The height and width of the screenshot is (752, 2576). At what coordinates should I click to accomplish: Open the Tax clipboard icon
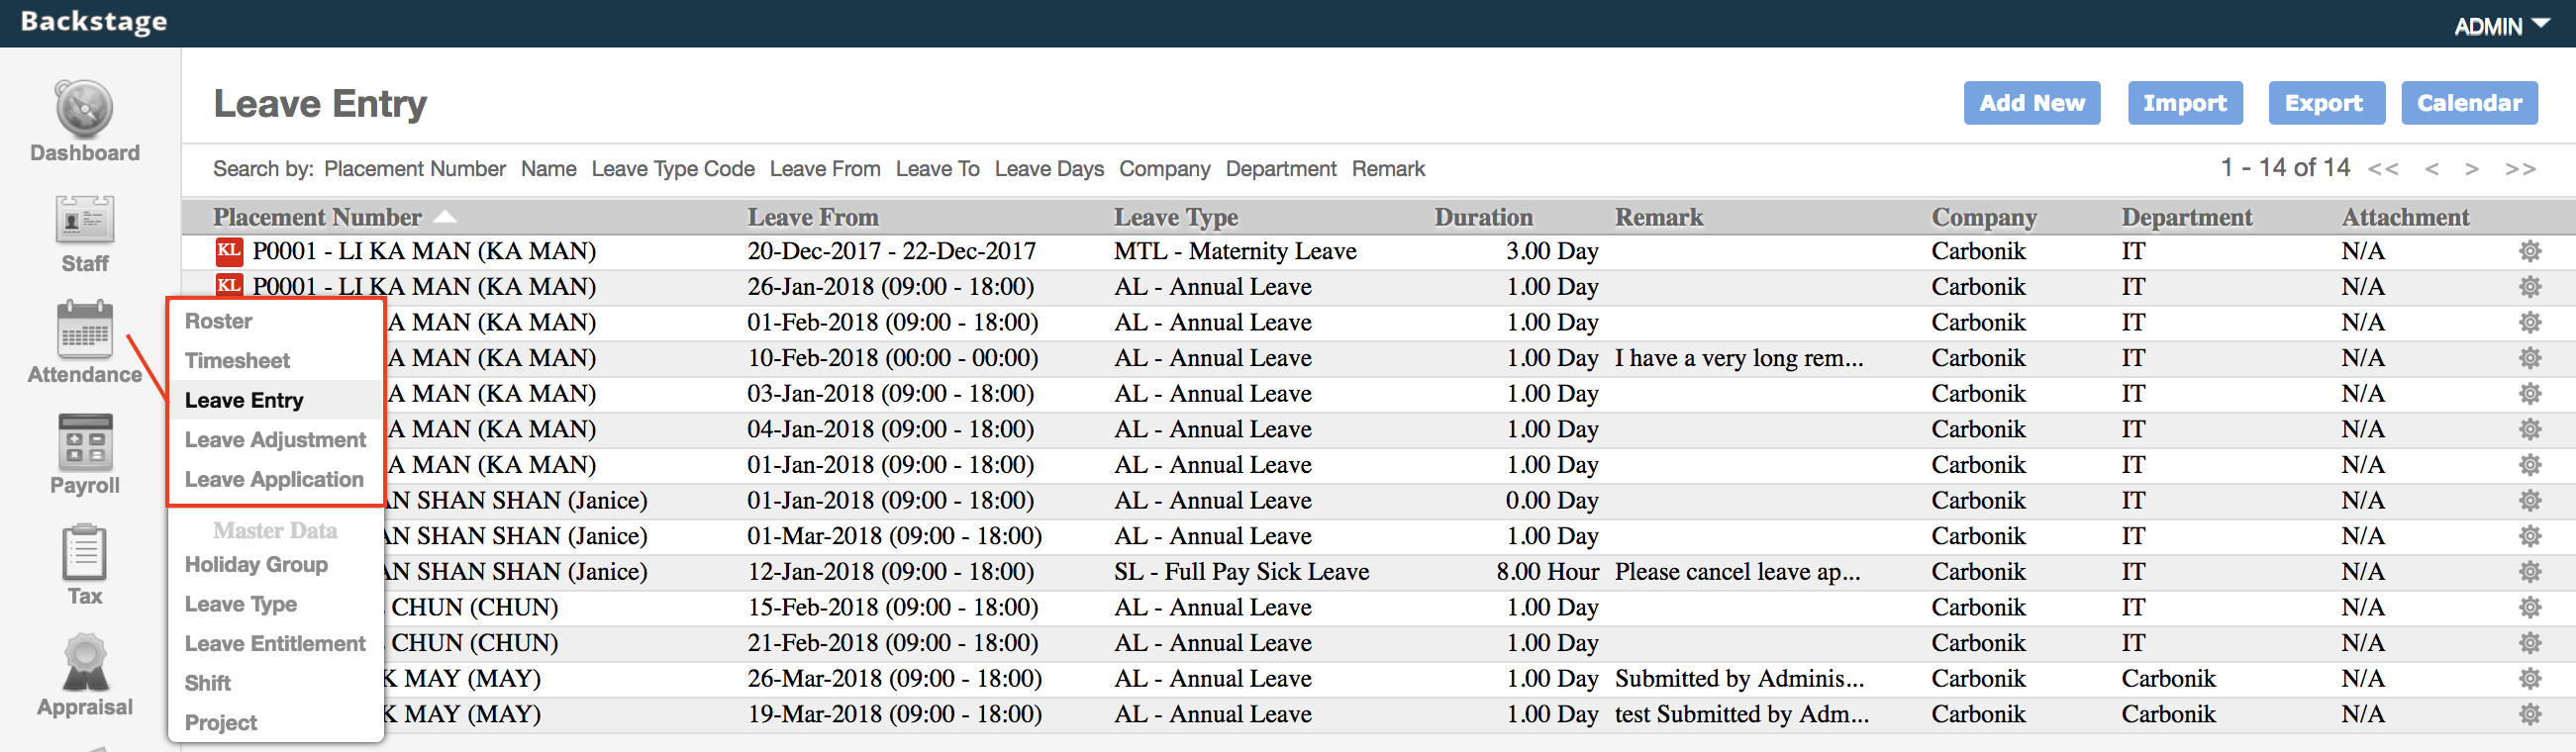pos(84,552)
